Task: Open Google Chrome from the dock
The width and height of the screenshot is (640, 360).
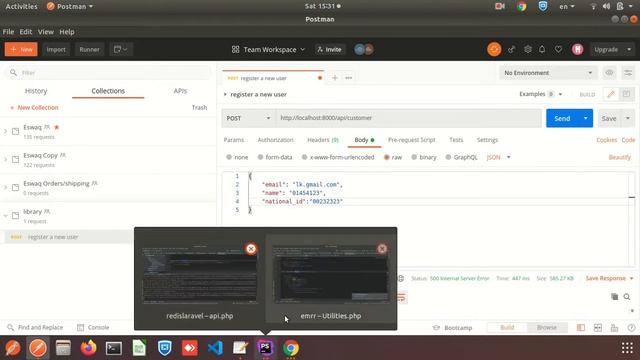Action: pos(291,348)
